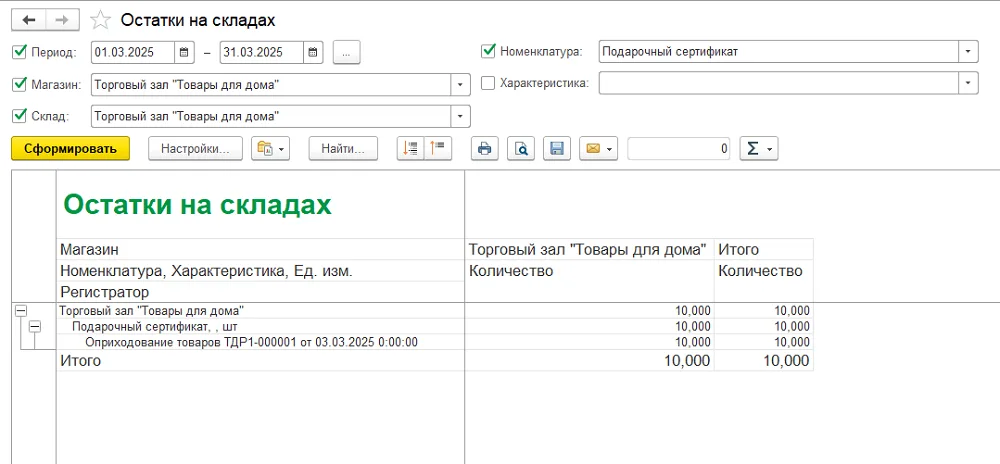The height and width of the screenshot is (464, 1000).
Task: Click the Итого column header
Action: tap(739, 249)
